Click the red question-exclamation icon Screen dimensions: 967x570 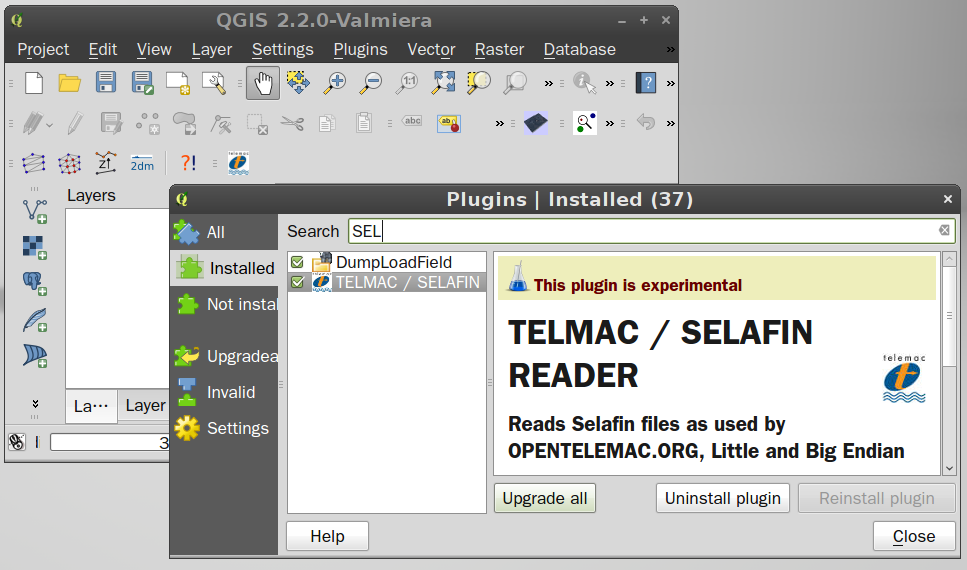click(188, 163)
